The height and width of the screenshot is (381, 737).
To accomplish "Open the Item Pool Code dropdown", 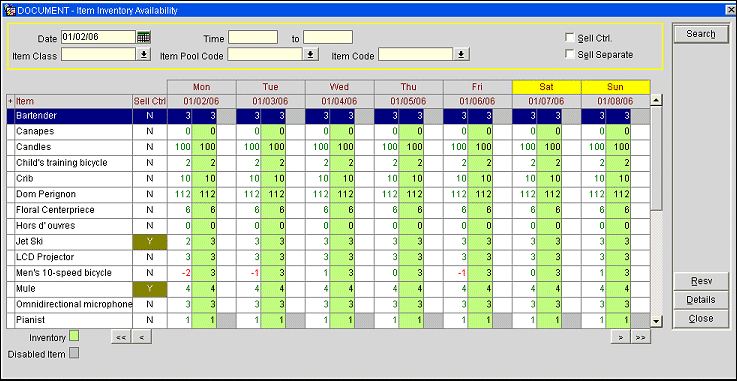I will [310, 55].
